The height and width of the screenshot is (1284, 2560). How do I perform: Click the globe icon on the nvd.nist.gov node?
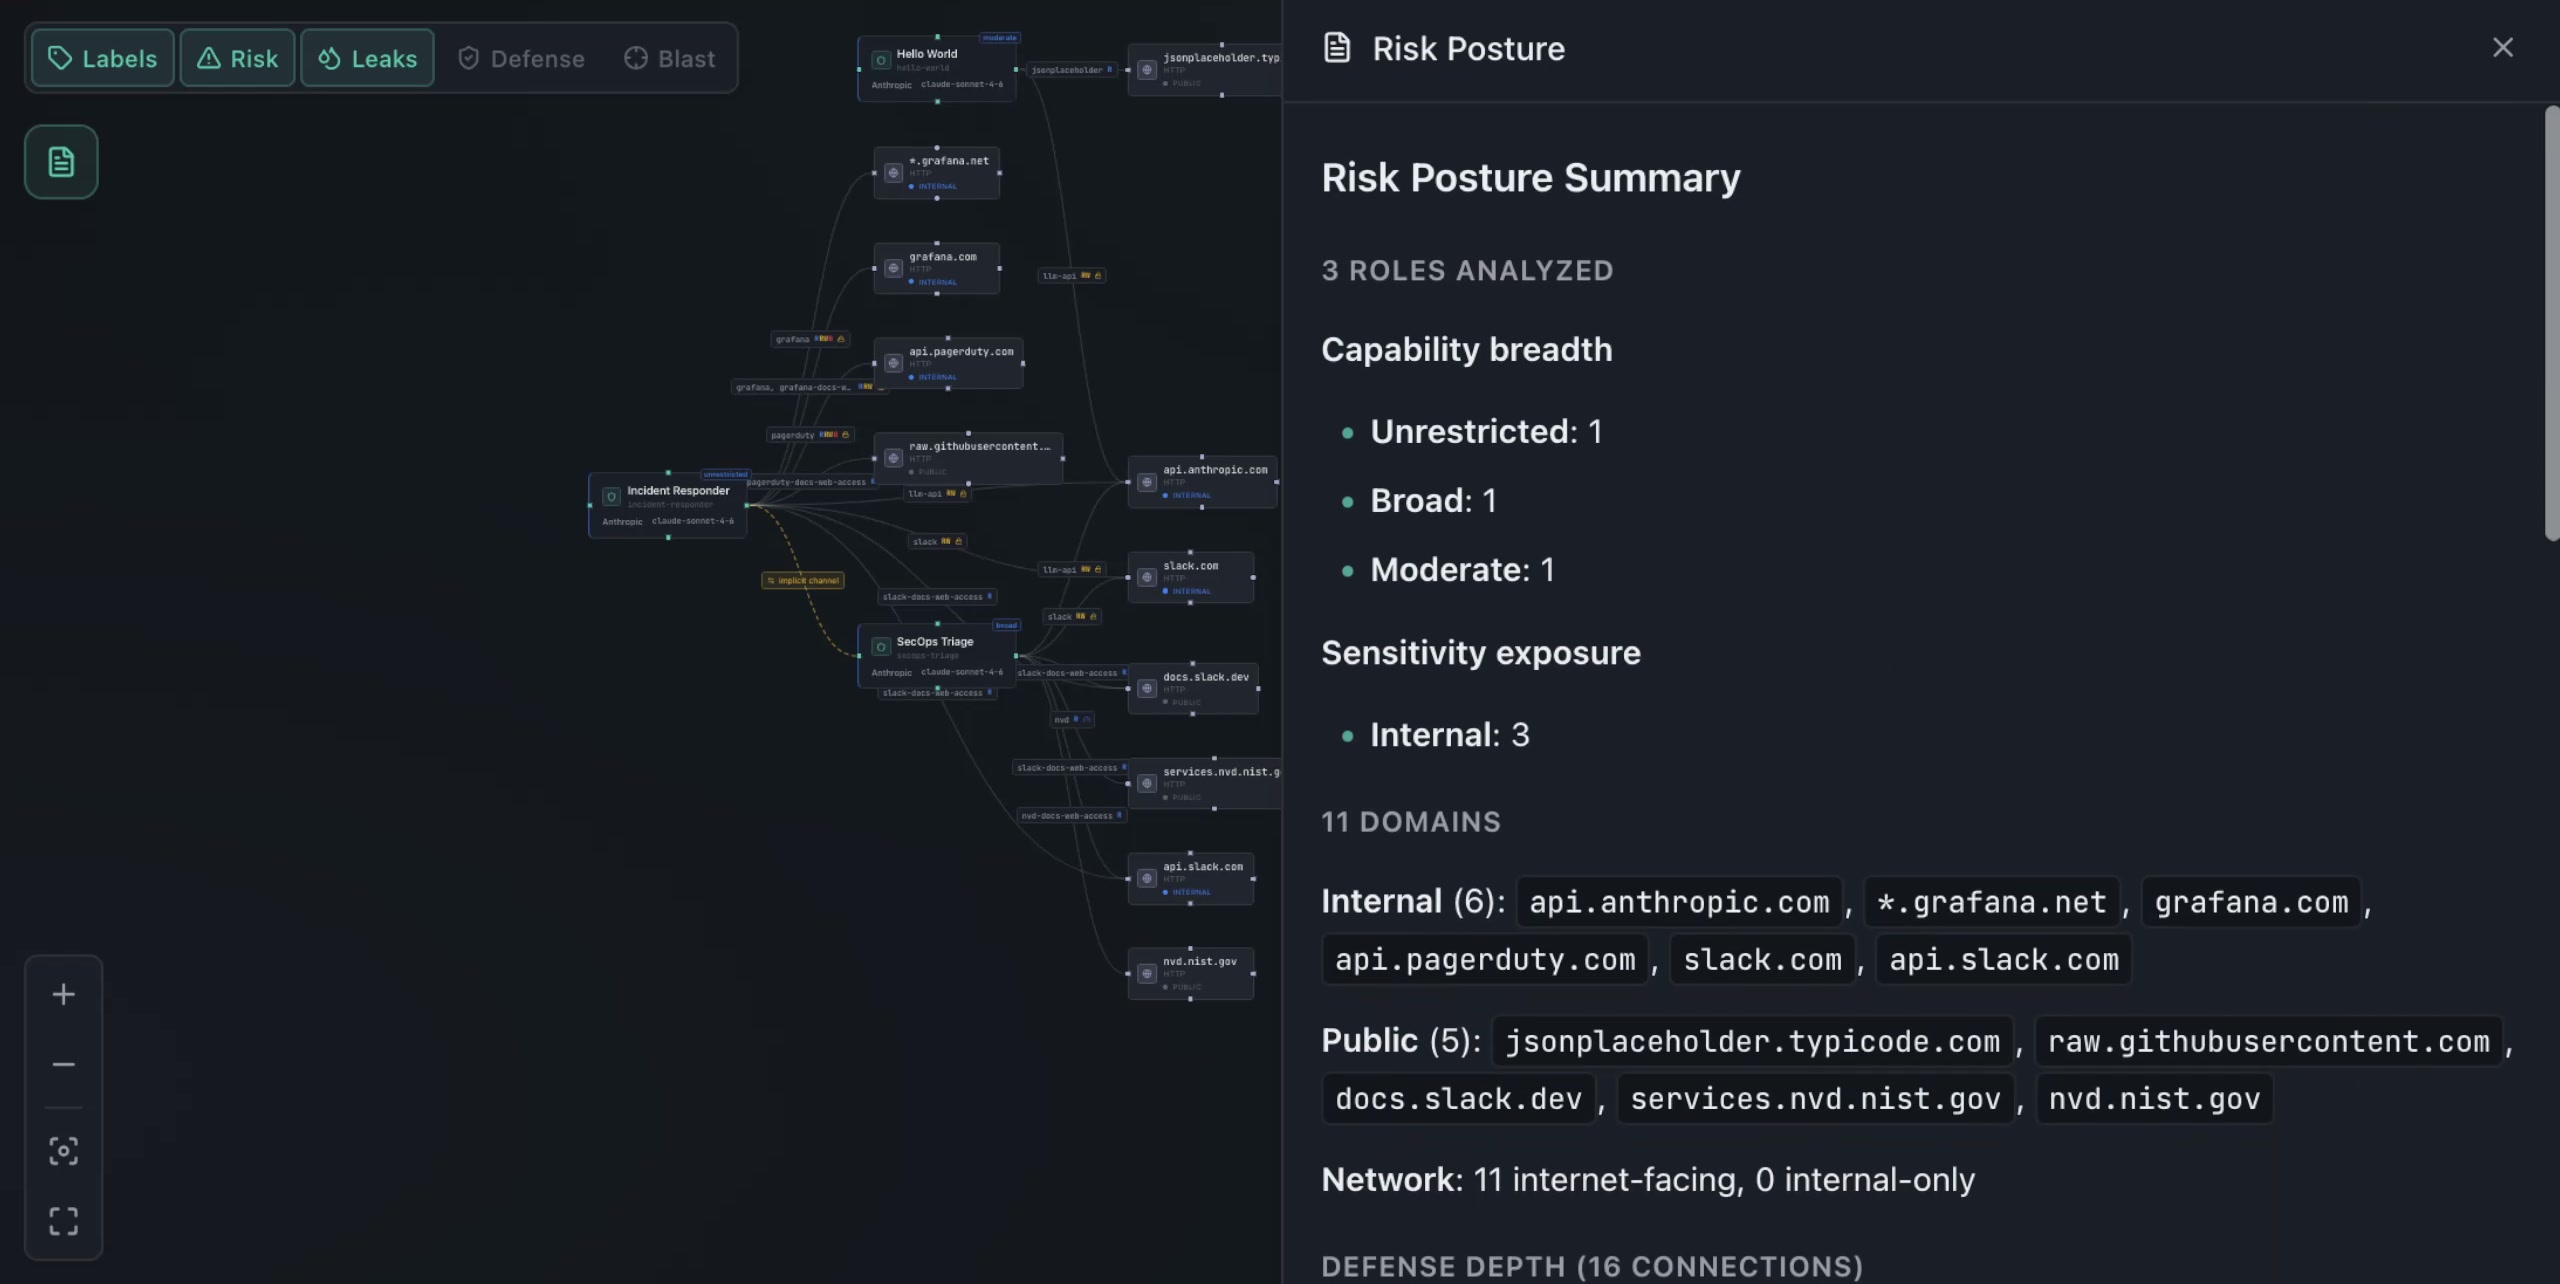1146,973
